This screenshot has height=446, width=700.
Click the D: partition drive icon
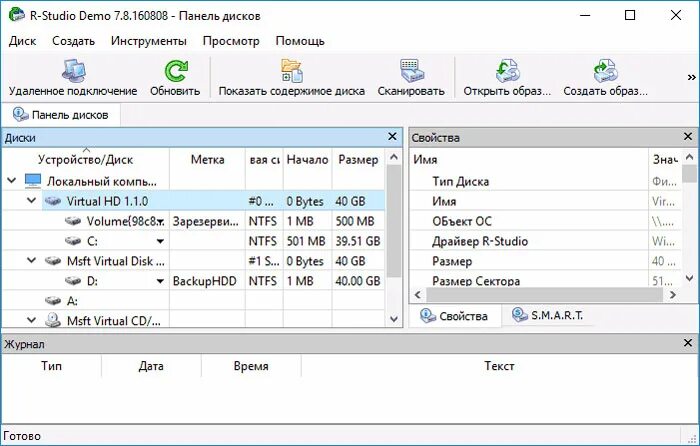pos(73,281)
